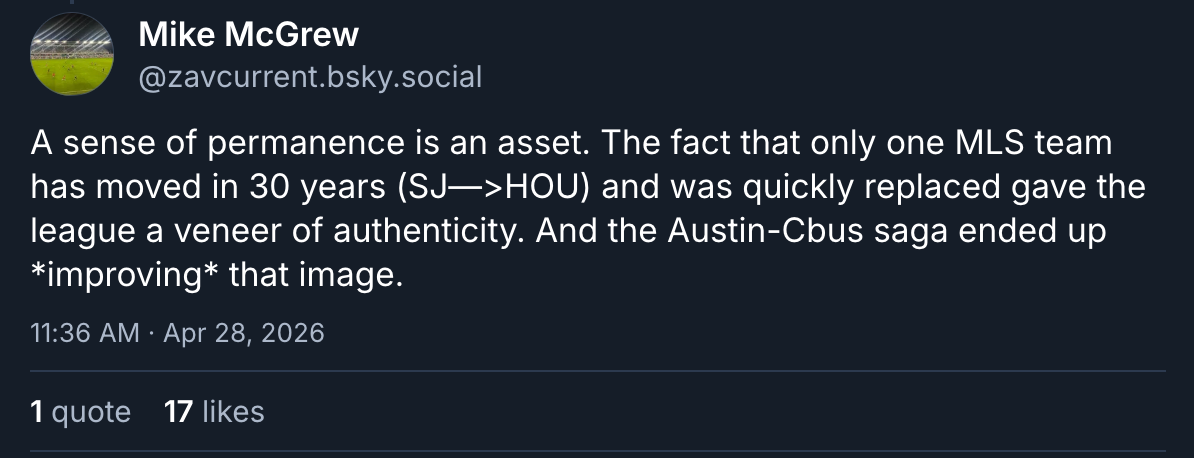Viewport: 1194px width, 458px height.
Task: Open the @zavcurrent.bsky.social handle link
Action: tap(309, 76)
